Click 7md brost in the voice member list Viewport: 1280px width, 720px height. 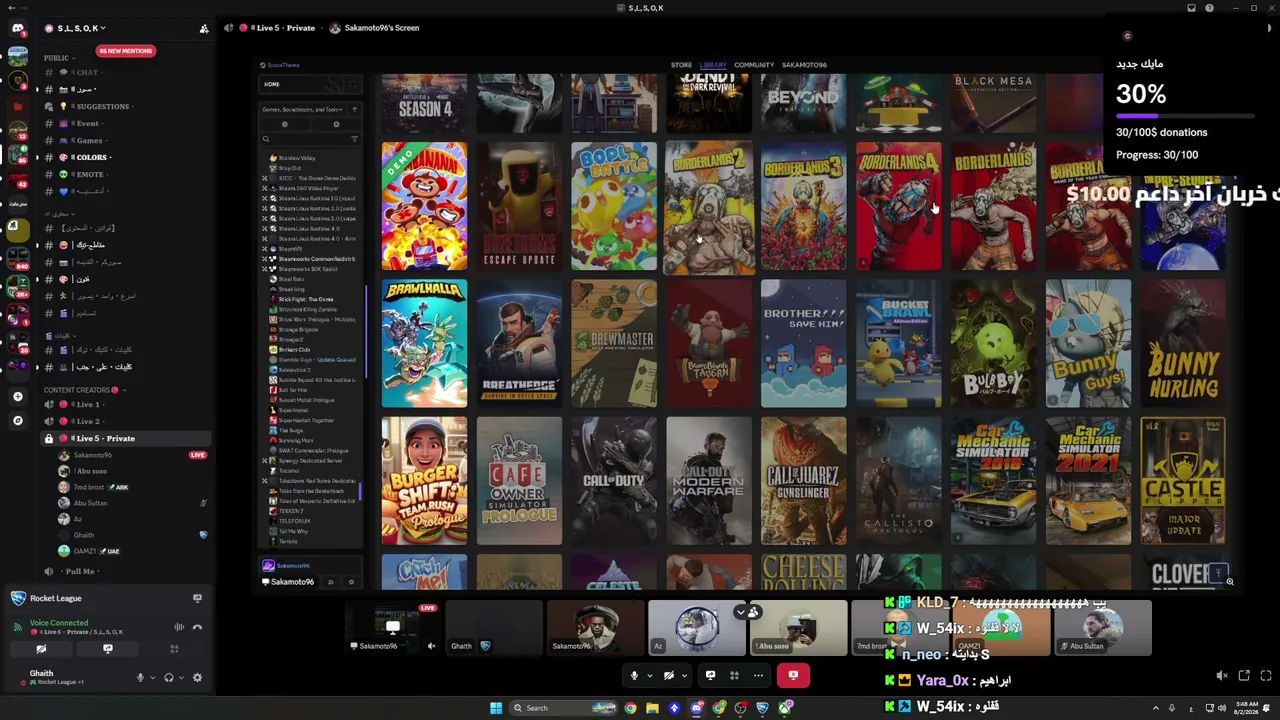coord(89,487)
